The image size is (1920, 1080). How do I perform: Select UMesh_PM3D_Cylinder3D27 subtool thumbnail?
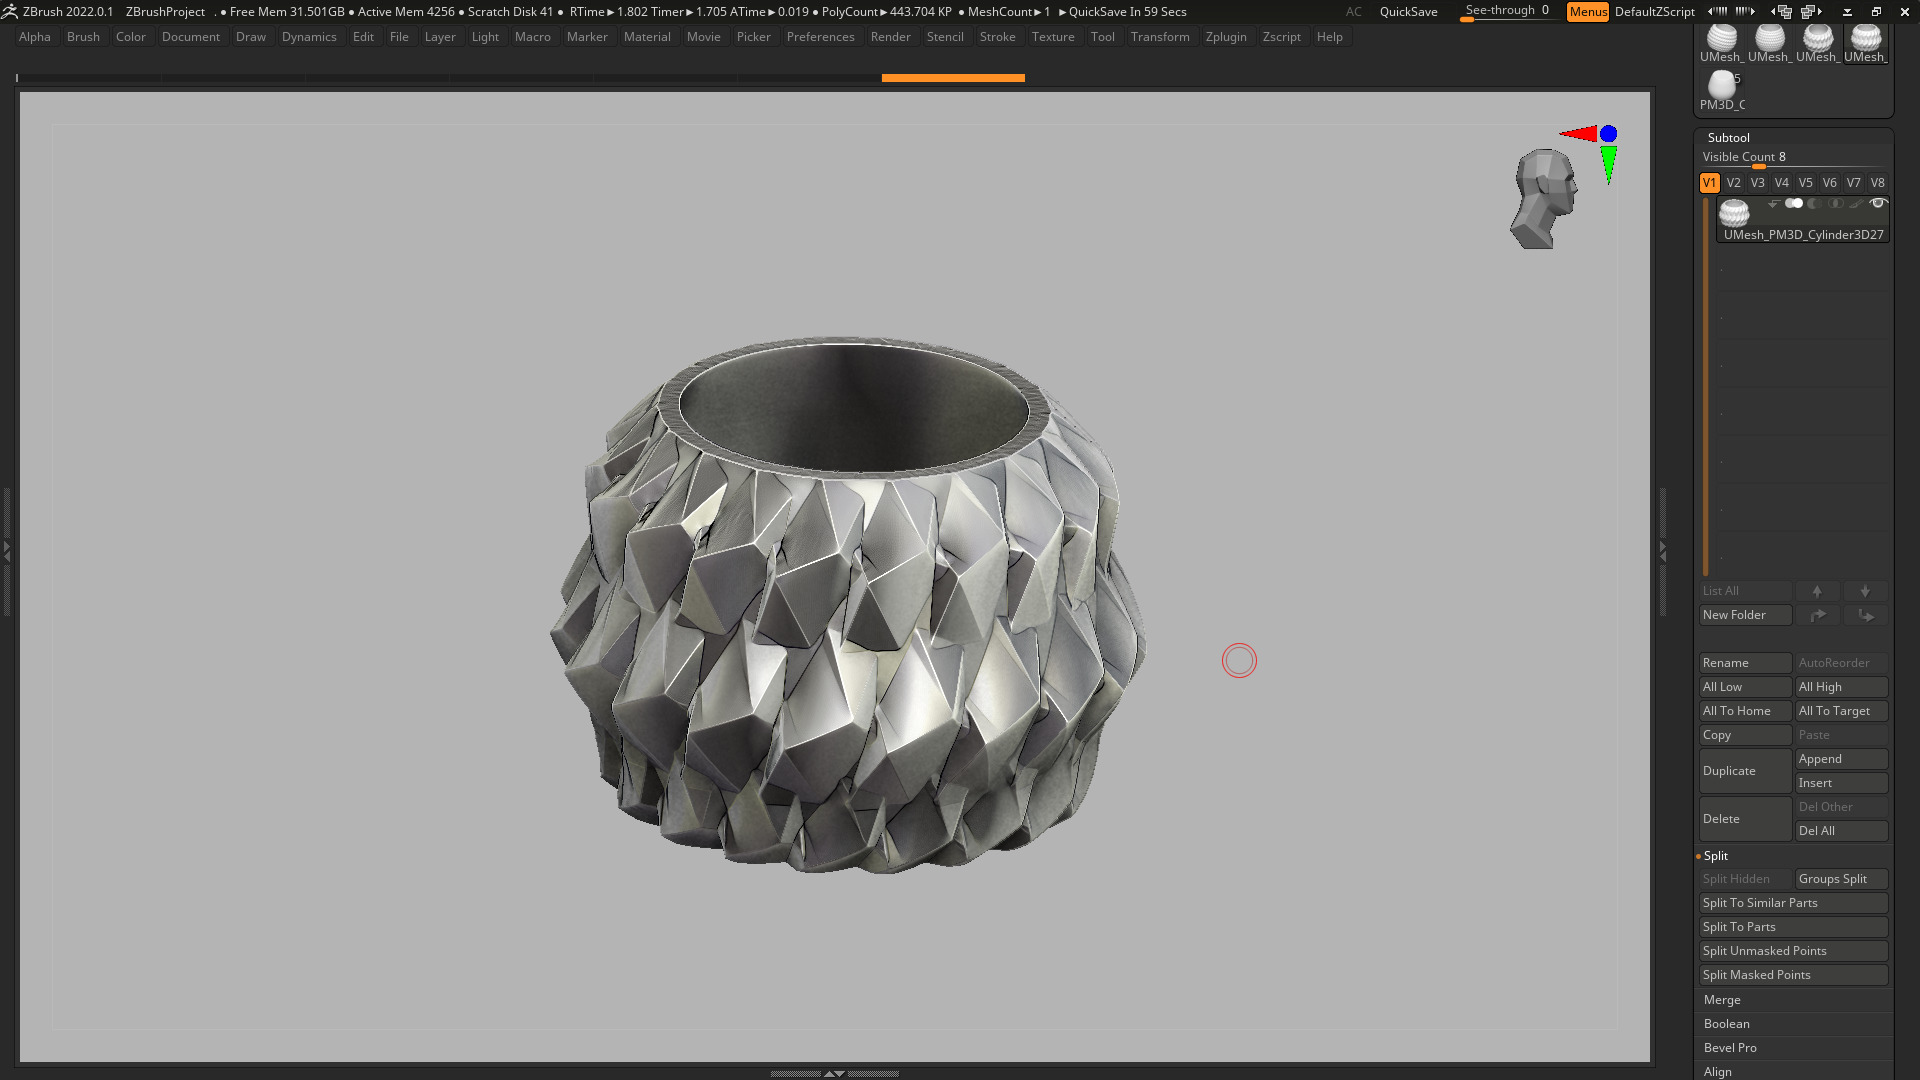[1734, 213]
